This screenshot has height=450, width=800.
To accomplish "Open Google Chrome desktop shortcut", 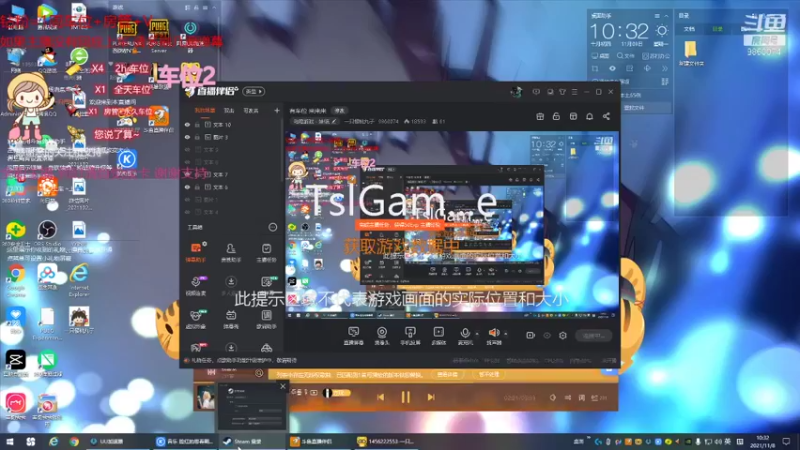I will click(x=16, y=280).
